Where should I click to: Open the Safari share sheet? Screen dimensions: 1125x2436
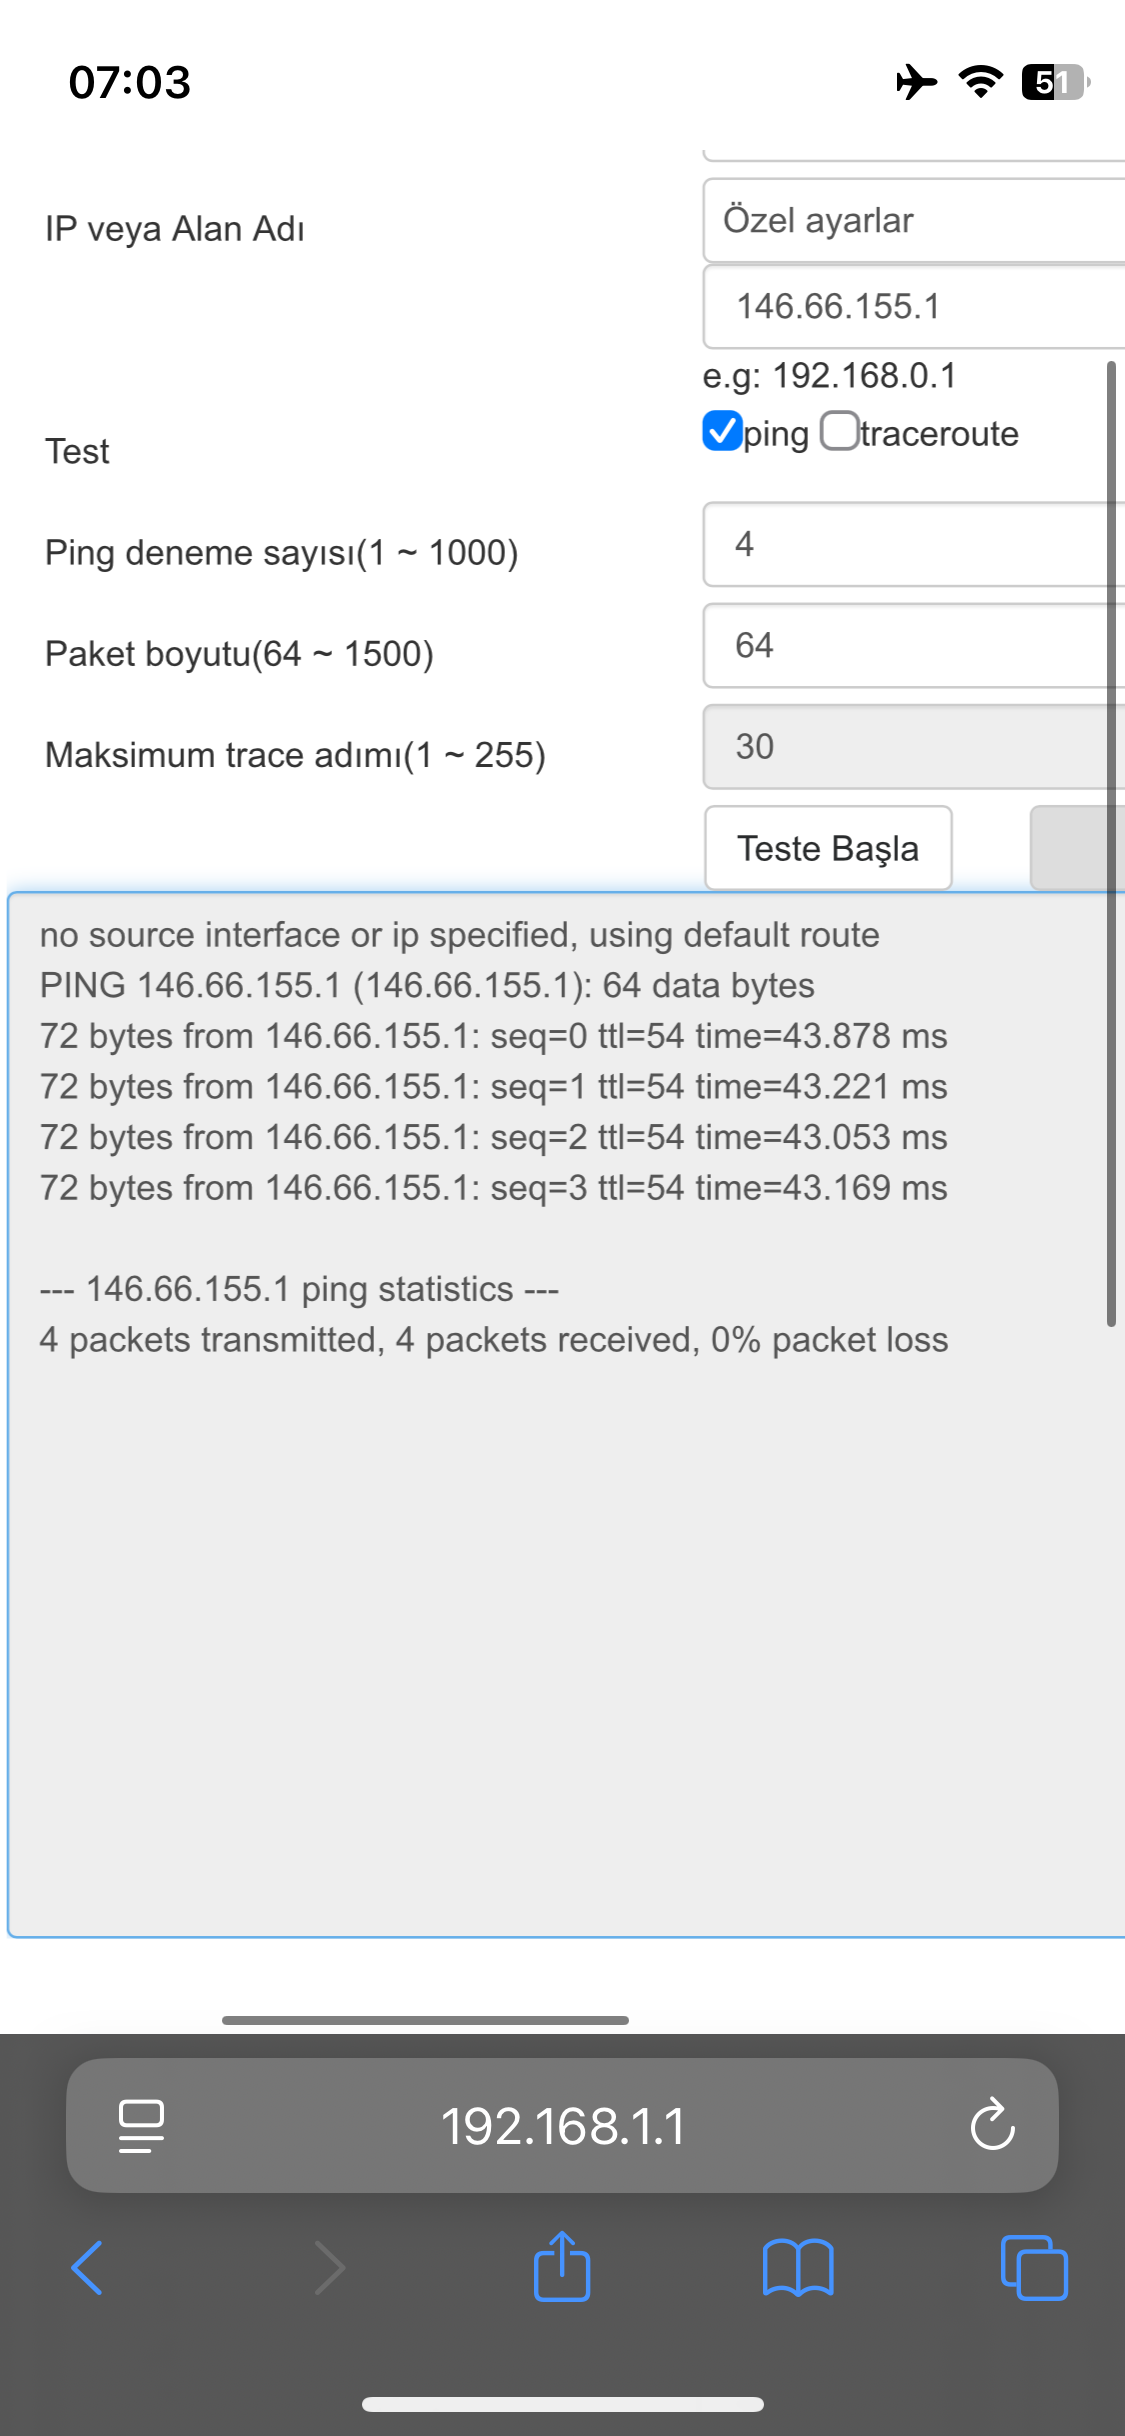562,2267
